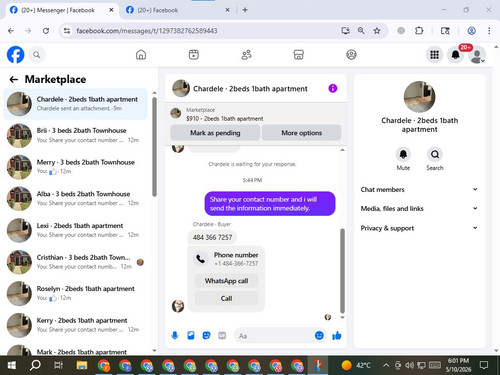Open Chardele conversation in the list
Viewport: 500px width, 375px height.
coord(75,104)
